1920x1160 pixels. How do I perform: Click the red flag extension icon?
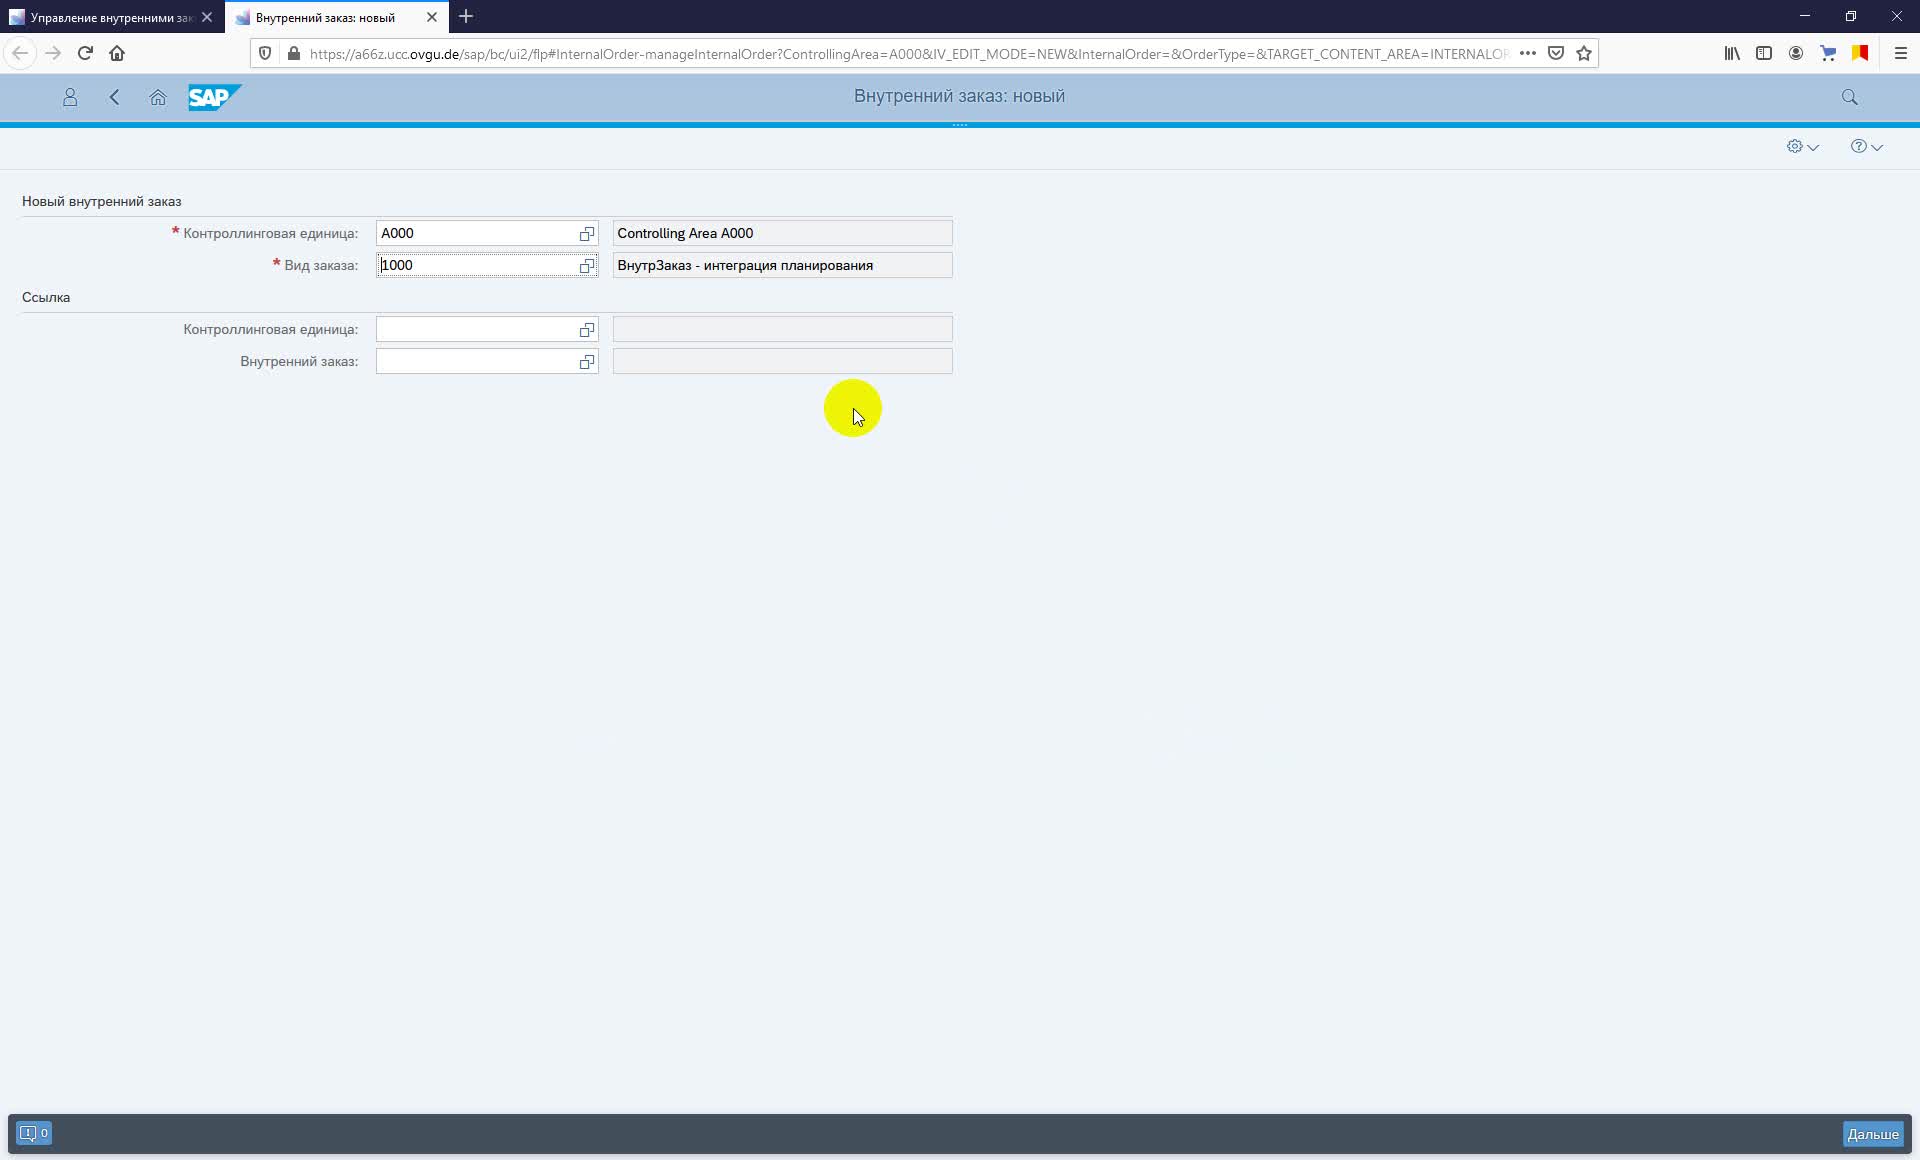point(1860,53)
